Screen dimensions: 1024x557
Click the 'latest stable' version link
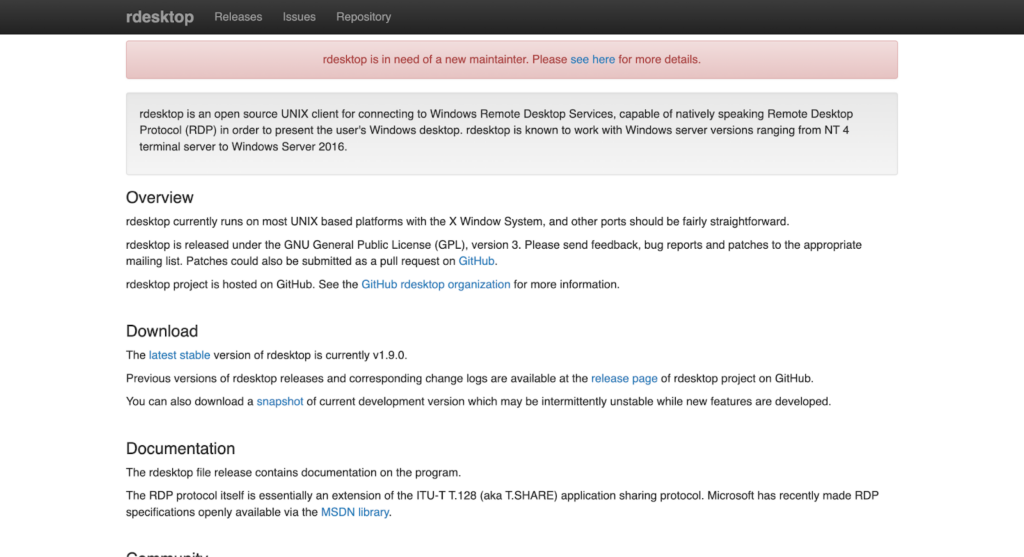click(x=180, y=355)
